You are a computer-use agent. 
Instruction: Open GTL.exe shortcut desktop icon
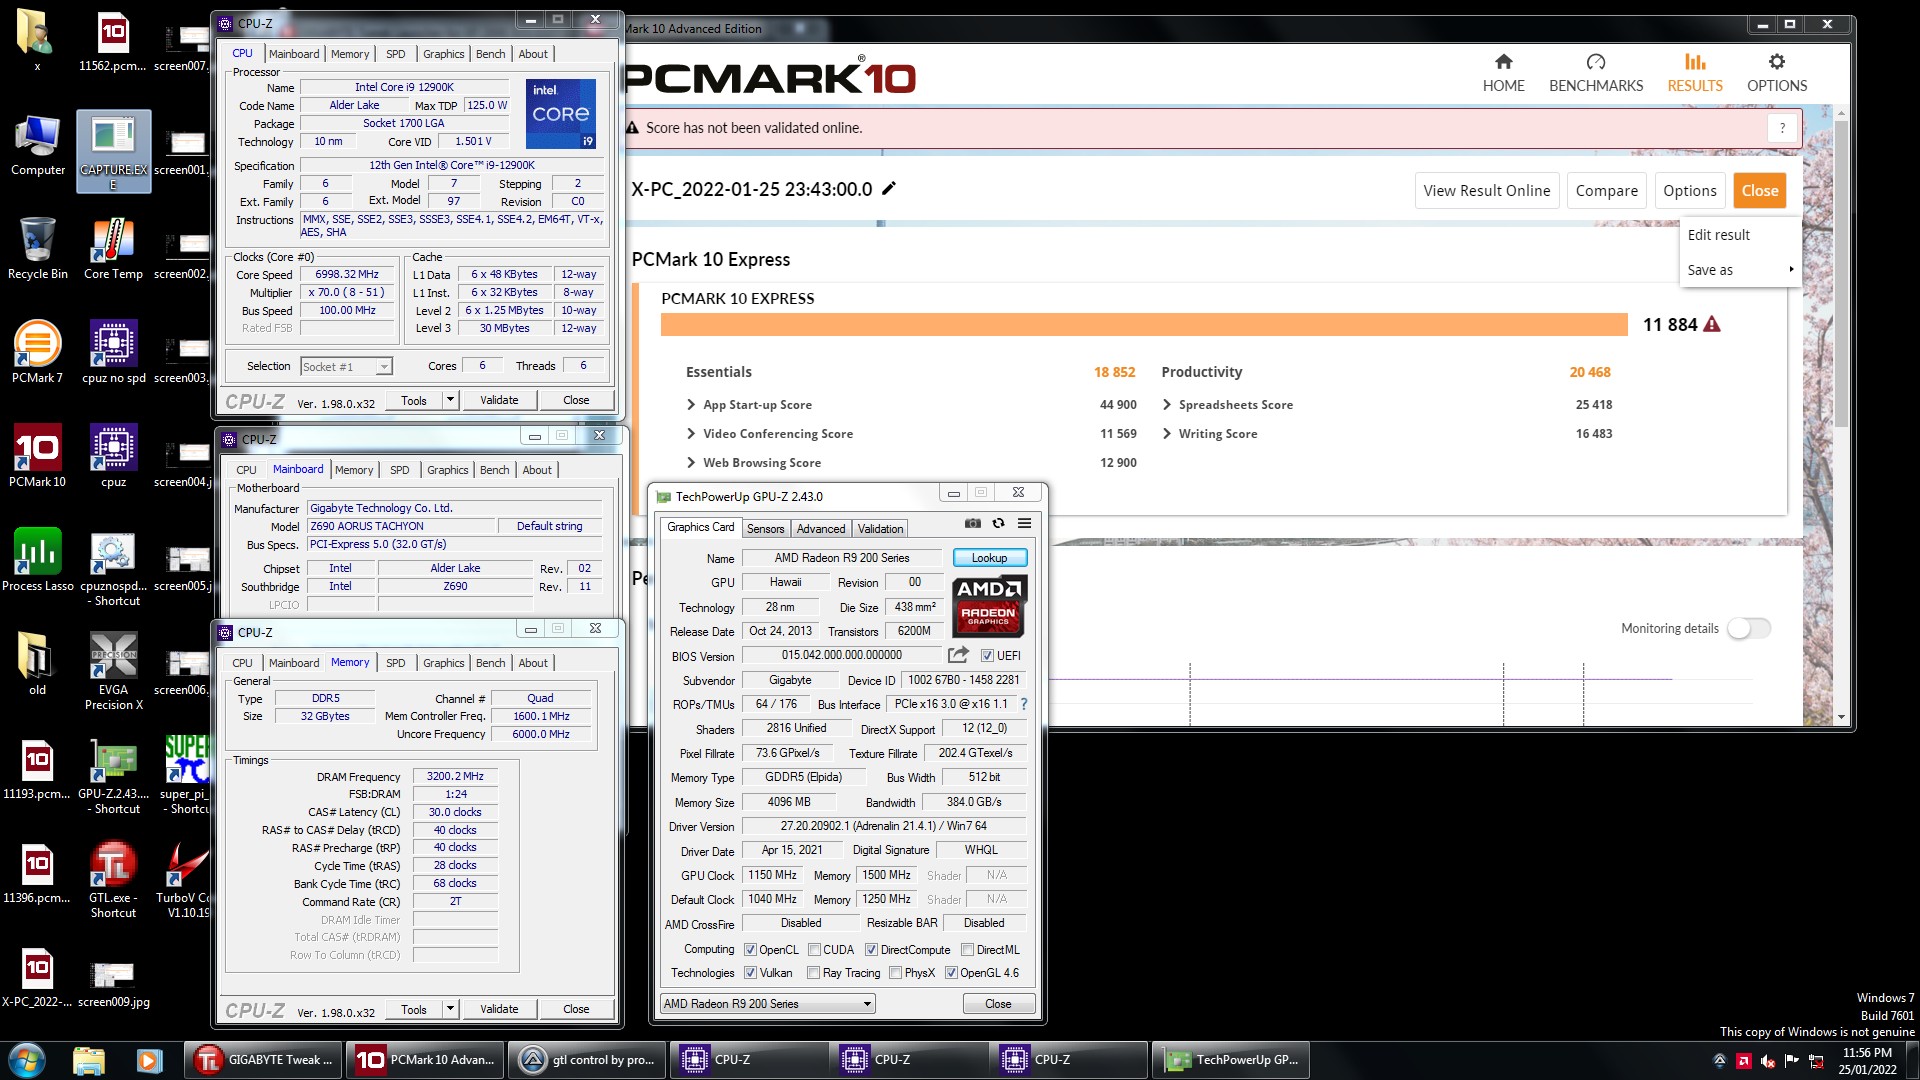click(113, 880)
